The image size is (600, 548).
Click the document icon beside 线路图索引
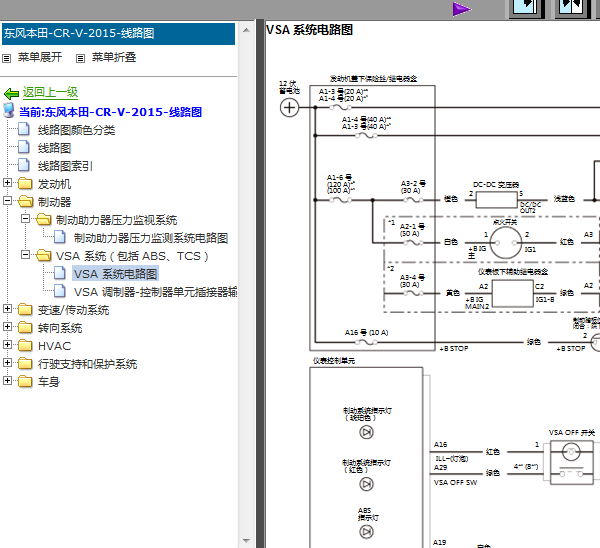click(x=24, y=165)
